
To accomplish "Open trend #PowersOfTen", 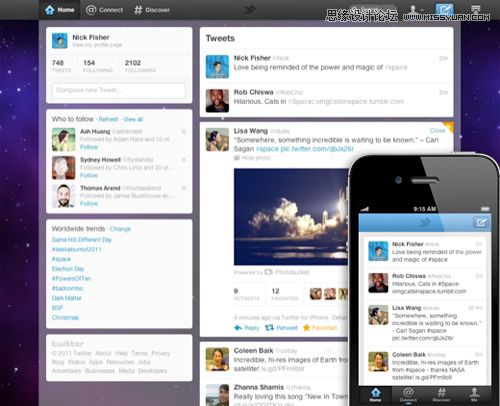I will coord(71,279).
